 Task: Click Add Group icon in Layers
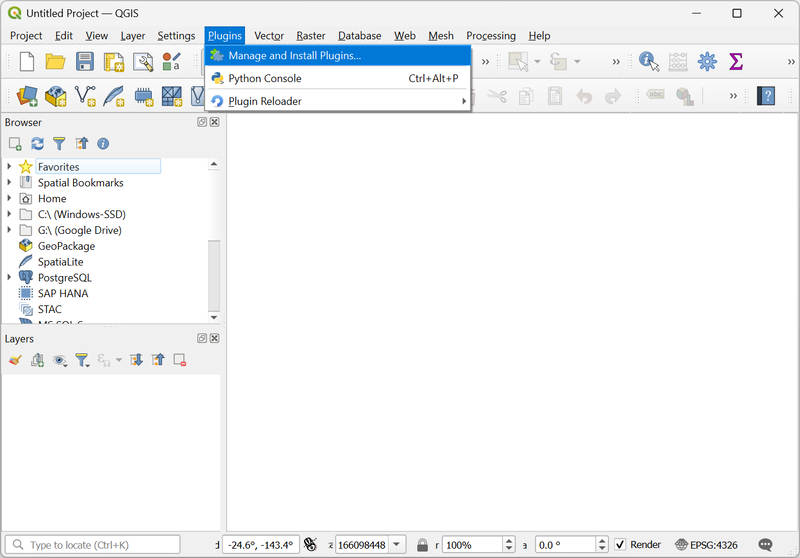[37, 360]
